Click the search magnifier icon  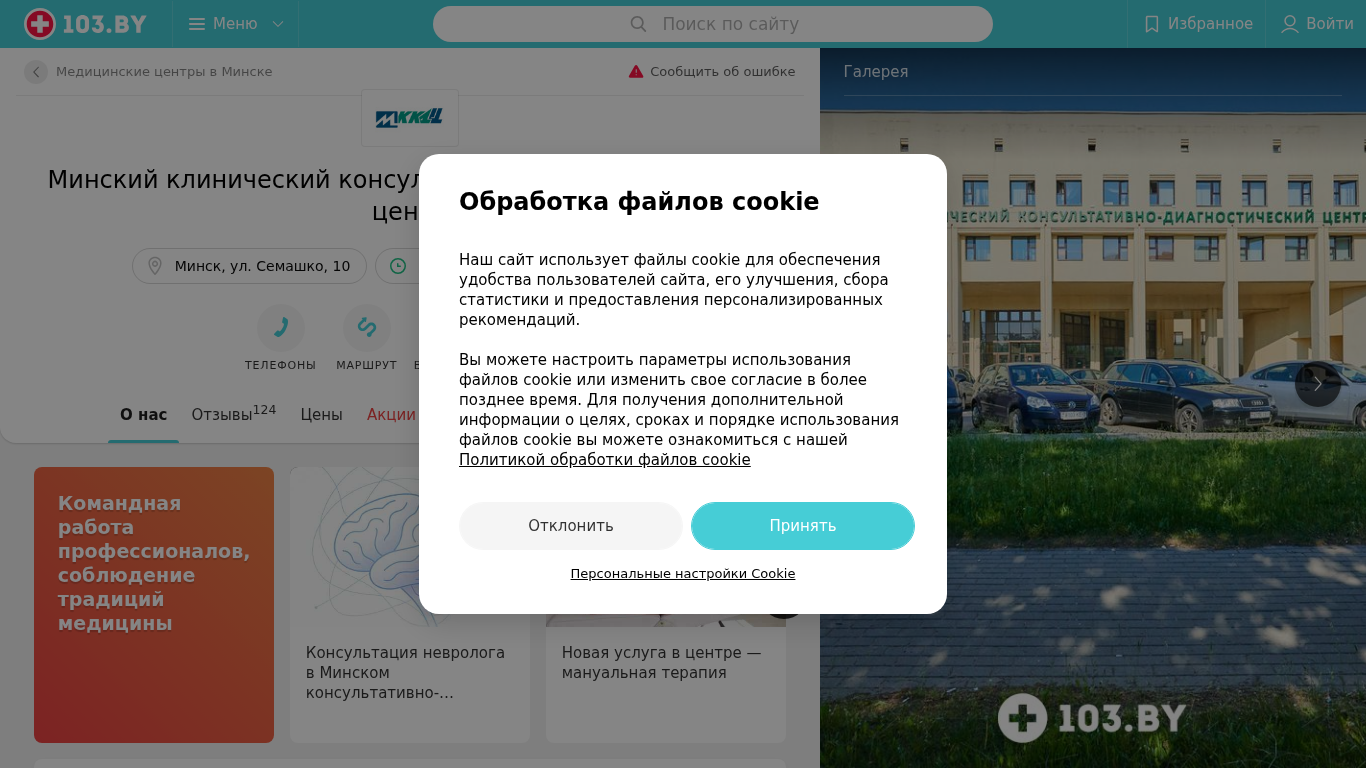[x=638, y=24]
